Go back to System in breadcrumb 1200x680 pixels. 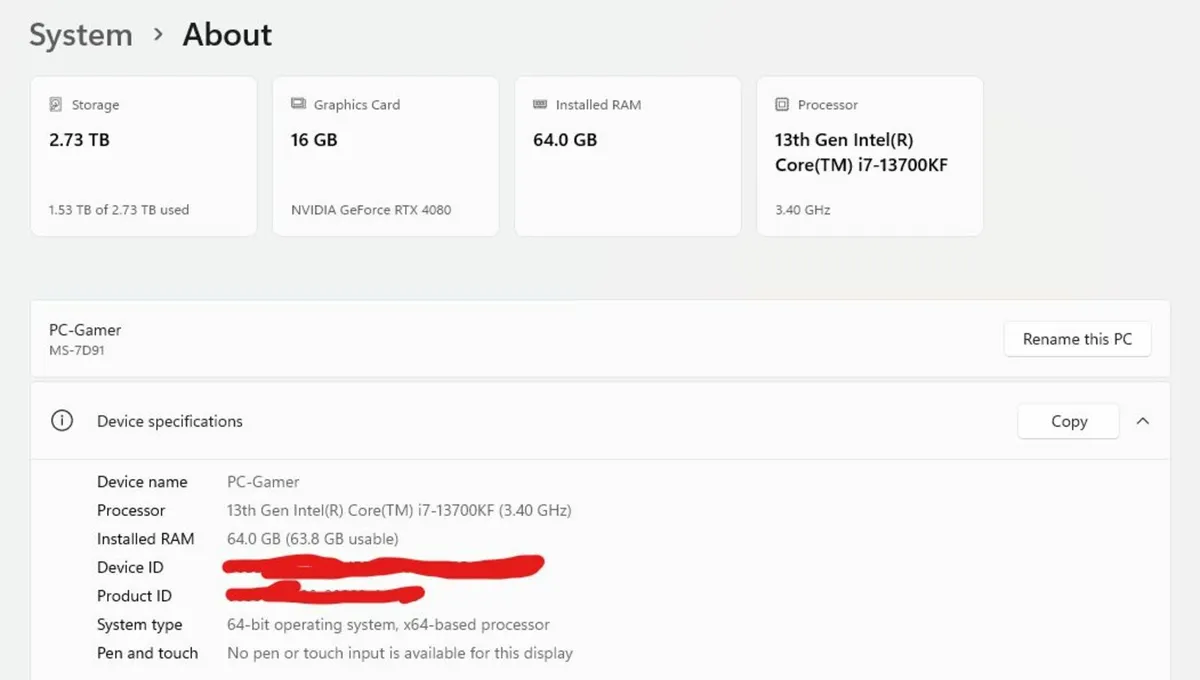point(81,35)
